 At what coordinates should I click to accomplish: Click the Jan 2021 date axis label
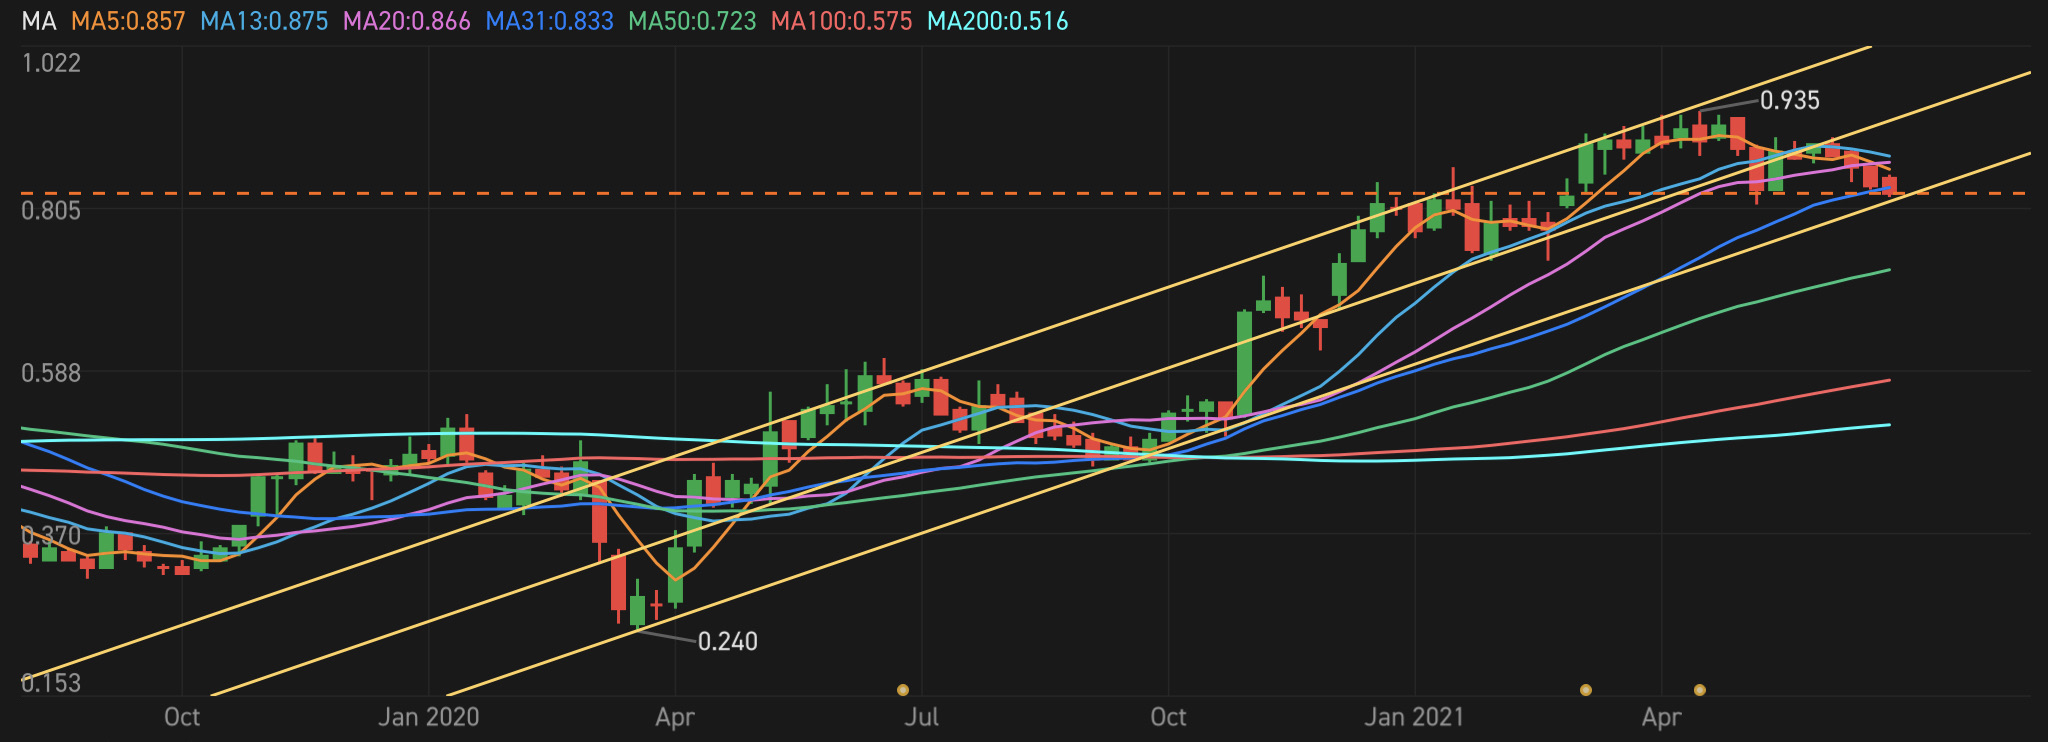click(x=1415, y=717)
